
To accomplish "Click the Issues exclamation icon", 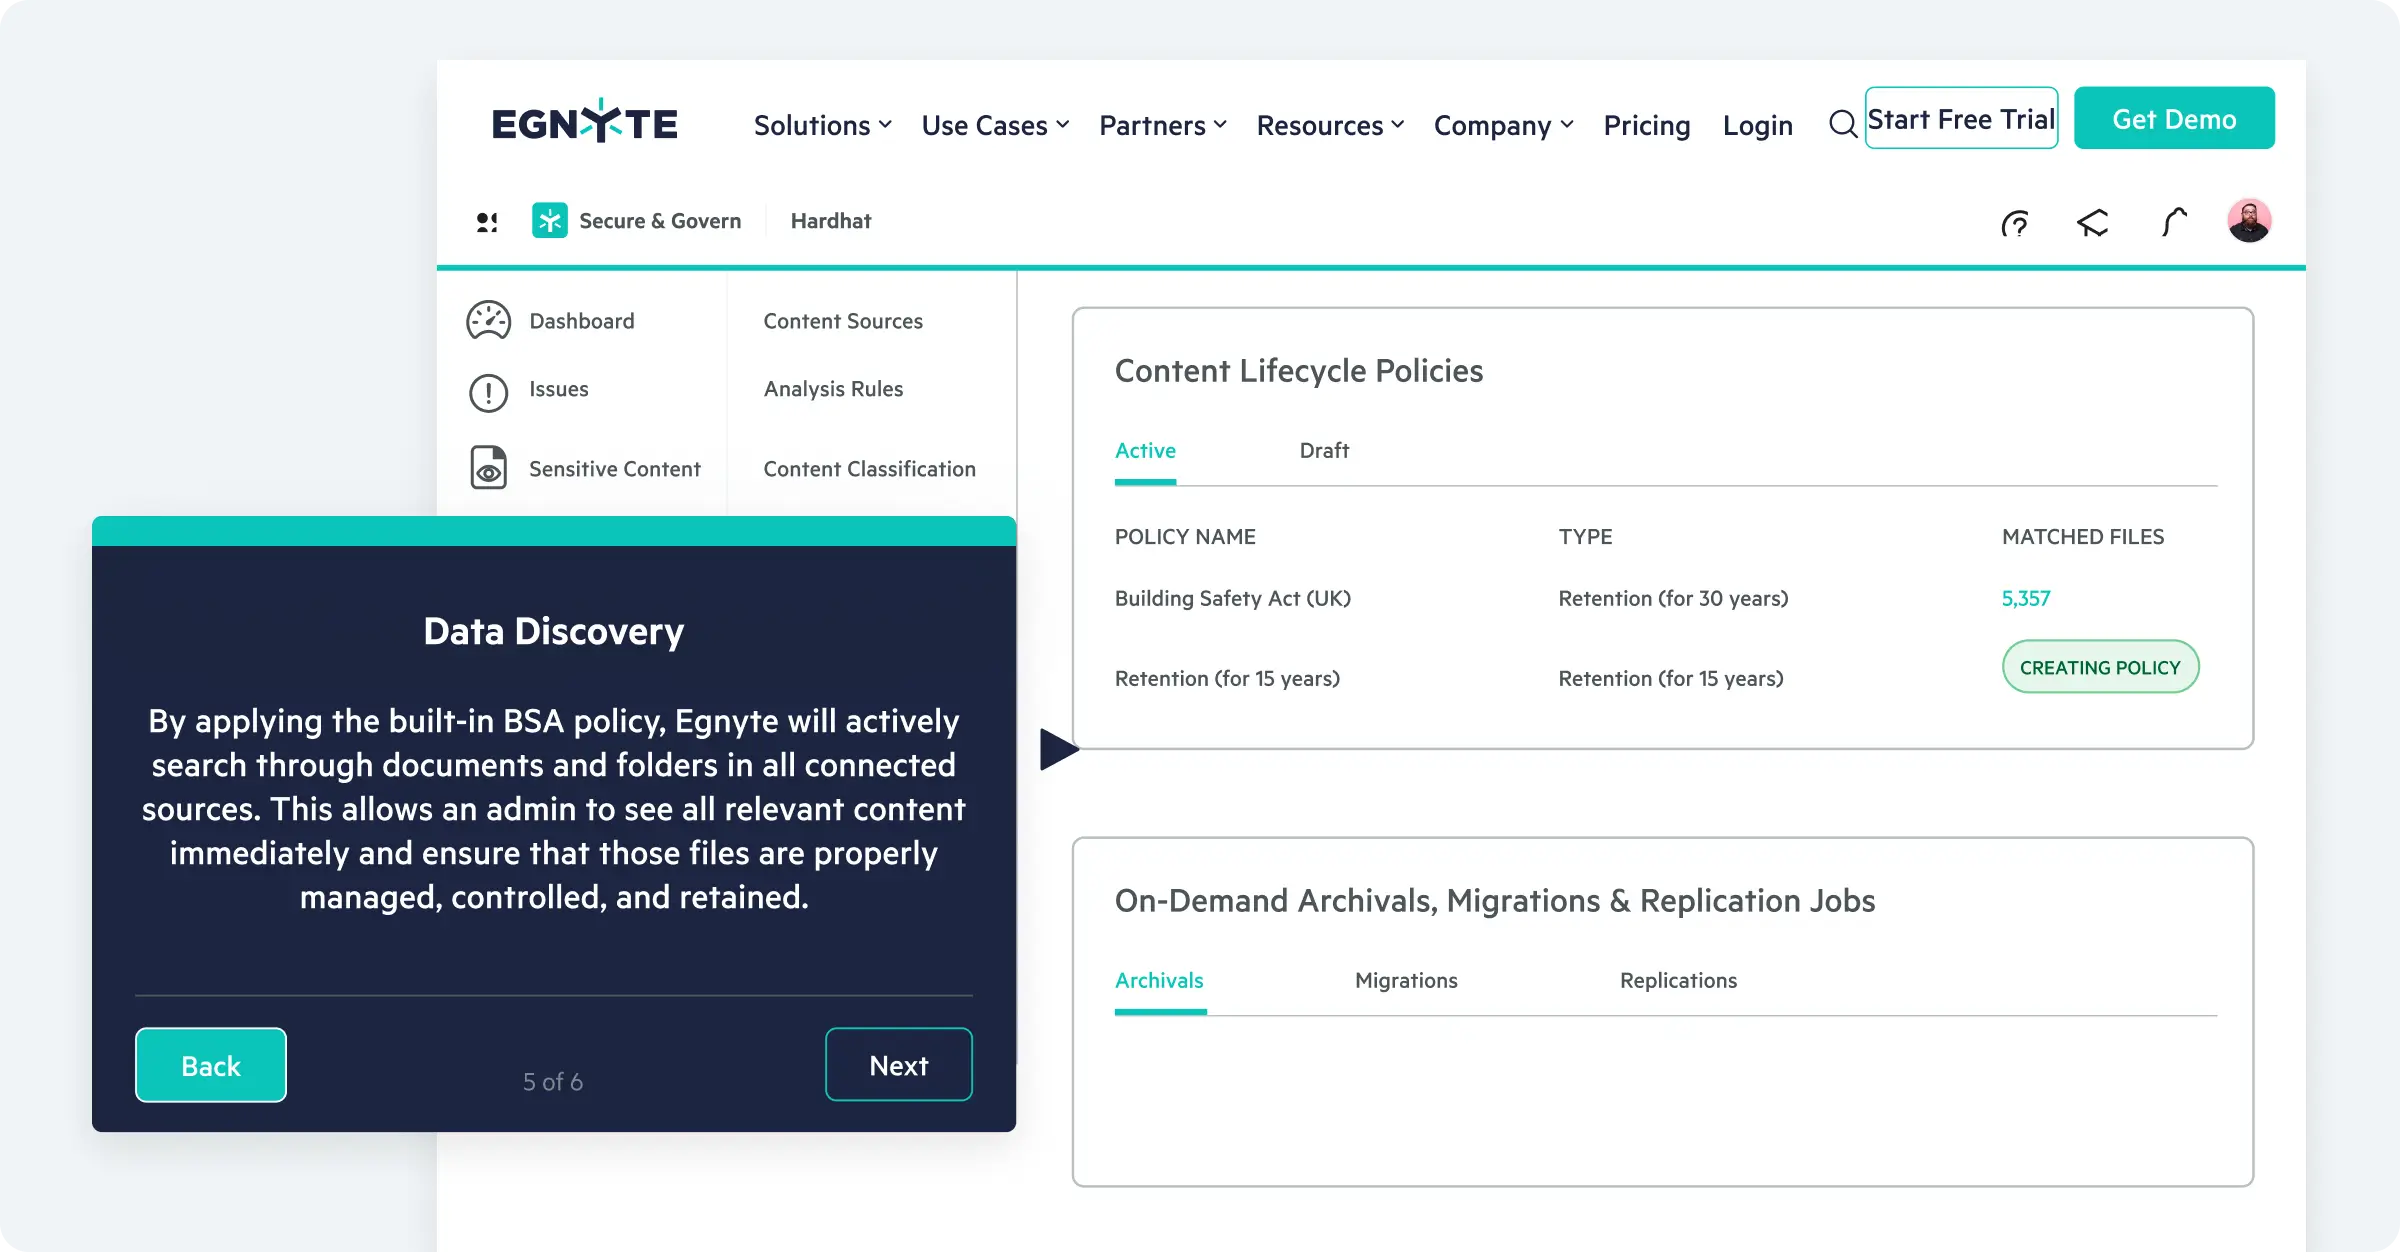I will [488, 392].
